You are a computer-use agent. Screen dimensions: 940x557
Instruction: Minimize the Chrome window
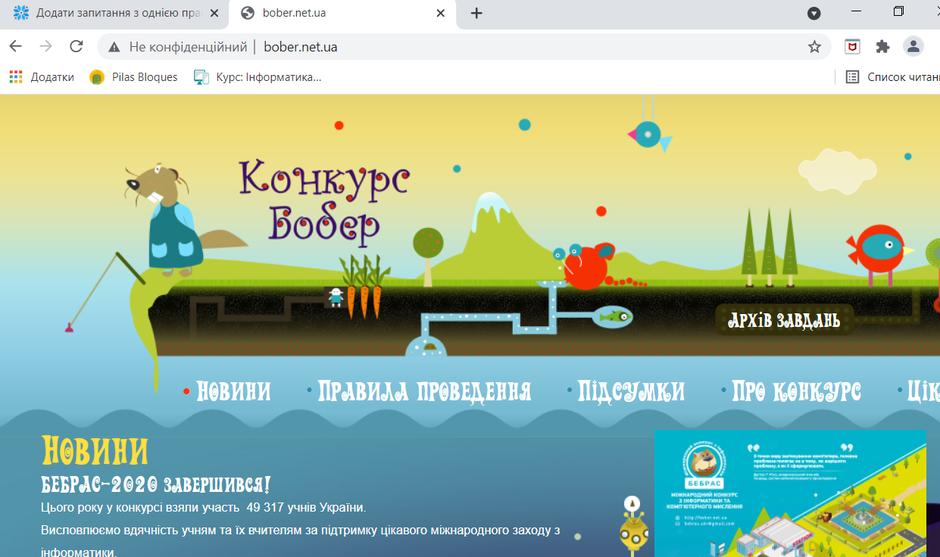[x=856, y=12]
